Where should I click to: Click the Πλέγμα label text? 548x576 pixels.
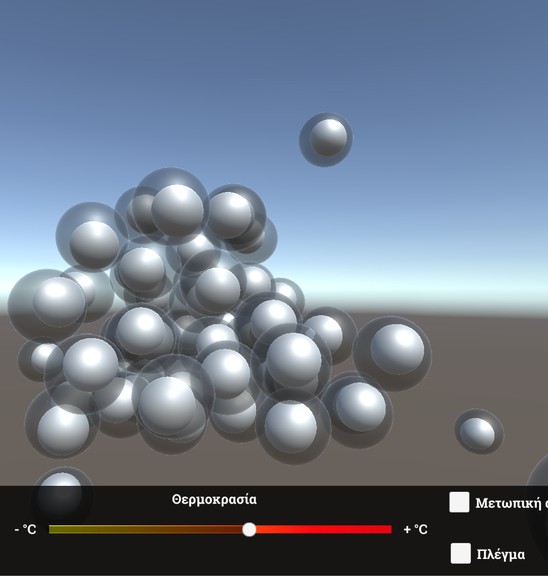coord(501,554)
